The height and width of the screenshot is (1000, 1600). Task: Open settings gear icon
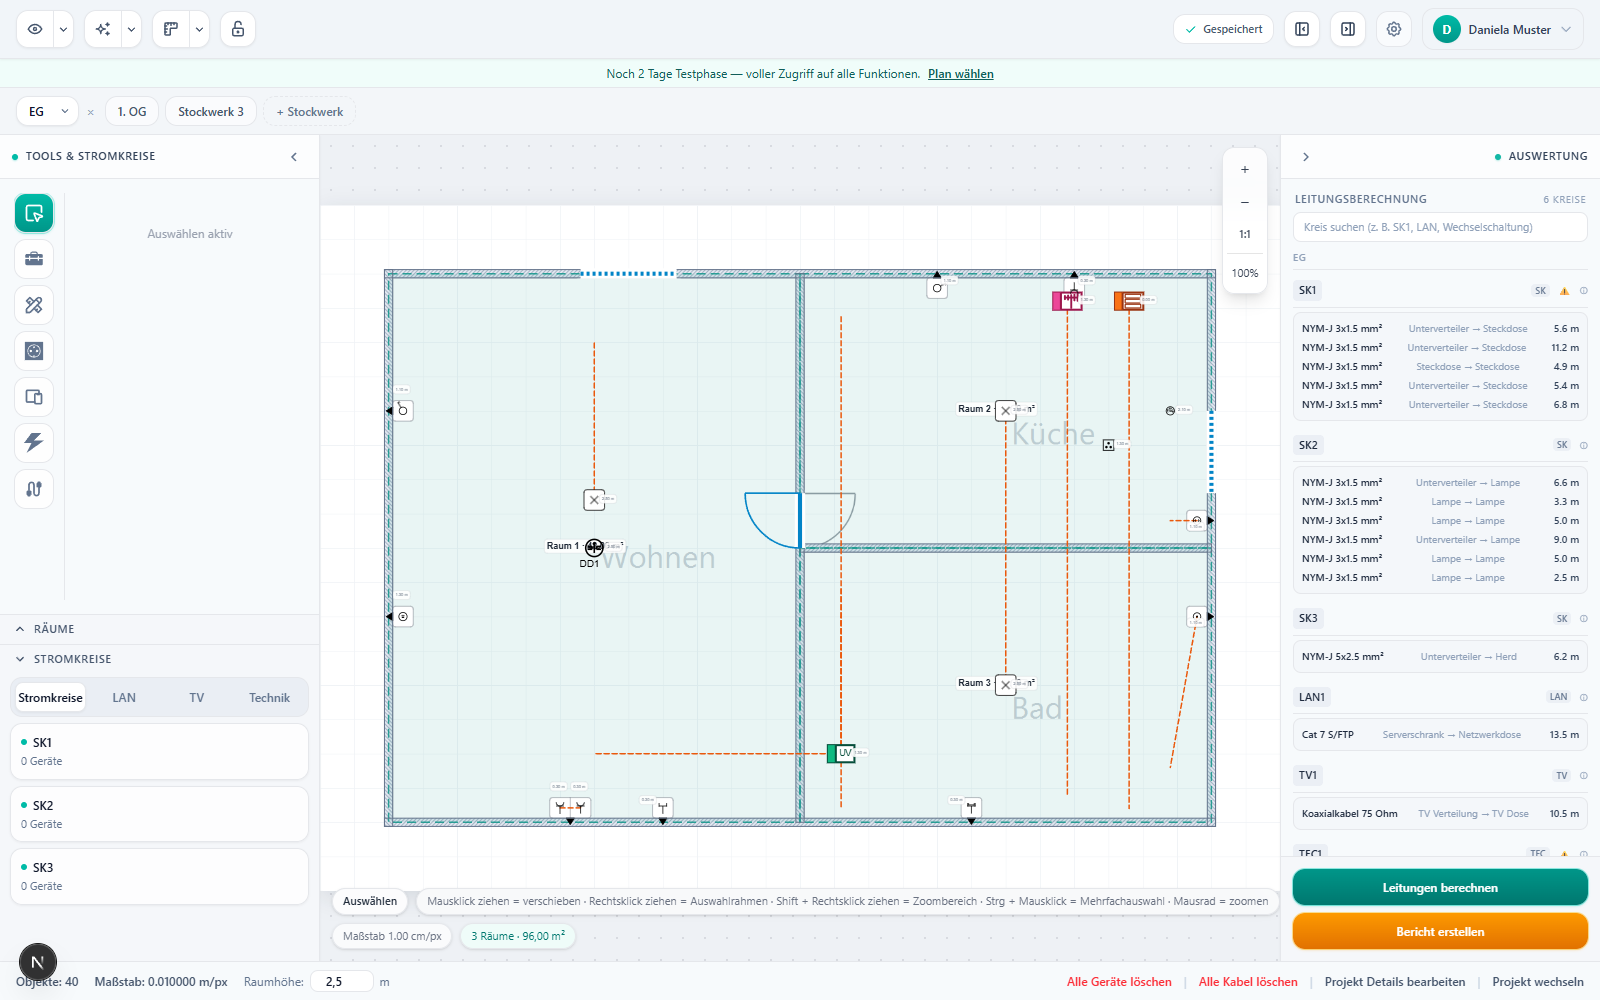[x=1394, y=29]
